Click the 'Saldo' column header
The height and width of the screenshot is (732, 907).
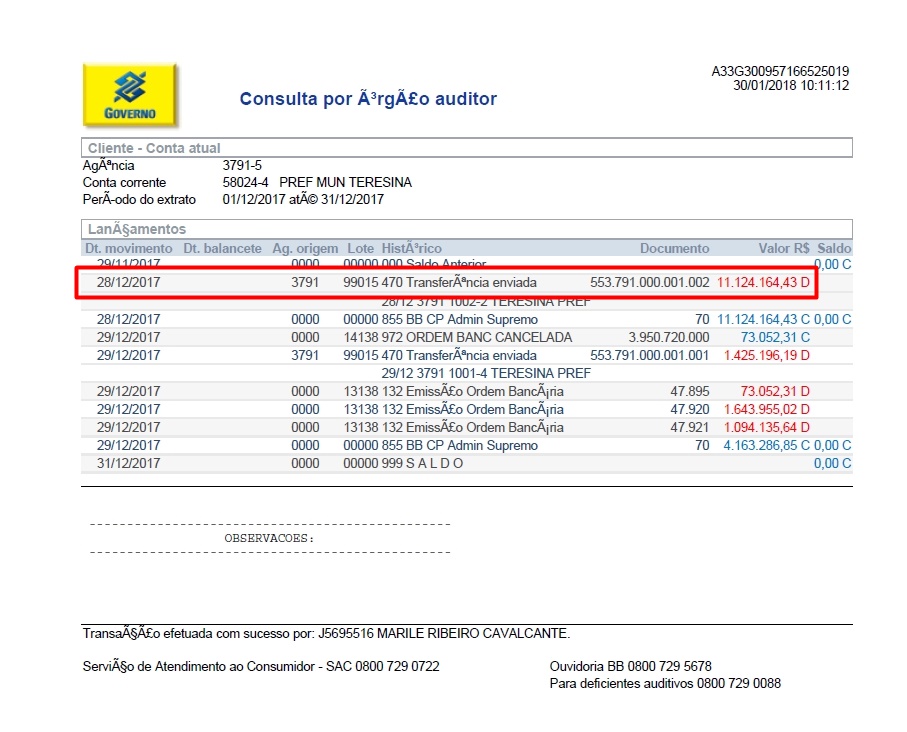point(834,248)
